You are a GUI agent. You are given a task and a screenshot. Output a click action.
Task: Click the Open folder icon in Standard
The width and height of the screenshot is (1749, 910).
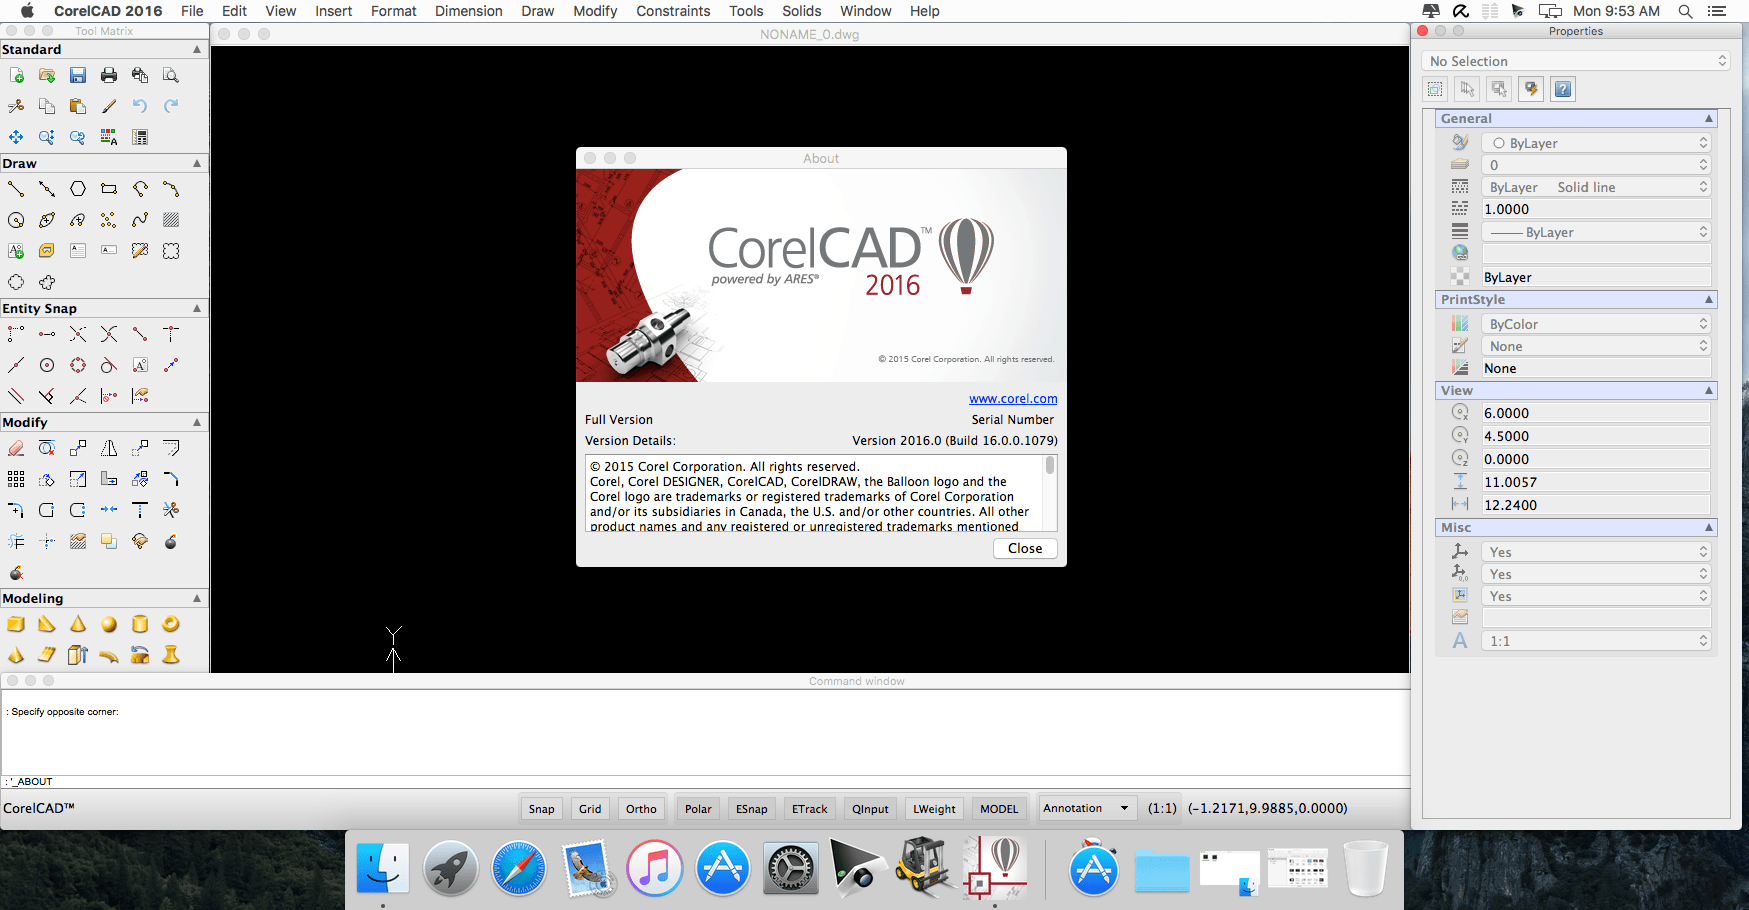(x=47, y=75)
